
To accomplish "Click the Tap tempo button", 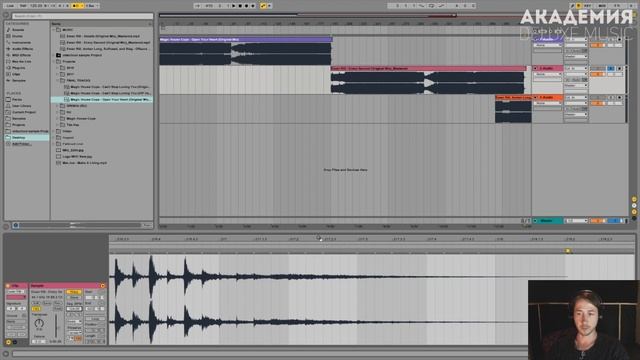I will coord(23,6).
